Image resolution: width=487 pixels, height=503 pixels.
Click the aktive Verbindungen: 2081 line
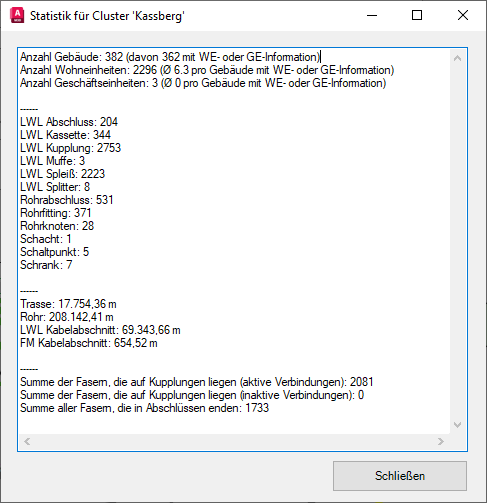pyautogui.click(x=197, y=382)
